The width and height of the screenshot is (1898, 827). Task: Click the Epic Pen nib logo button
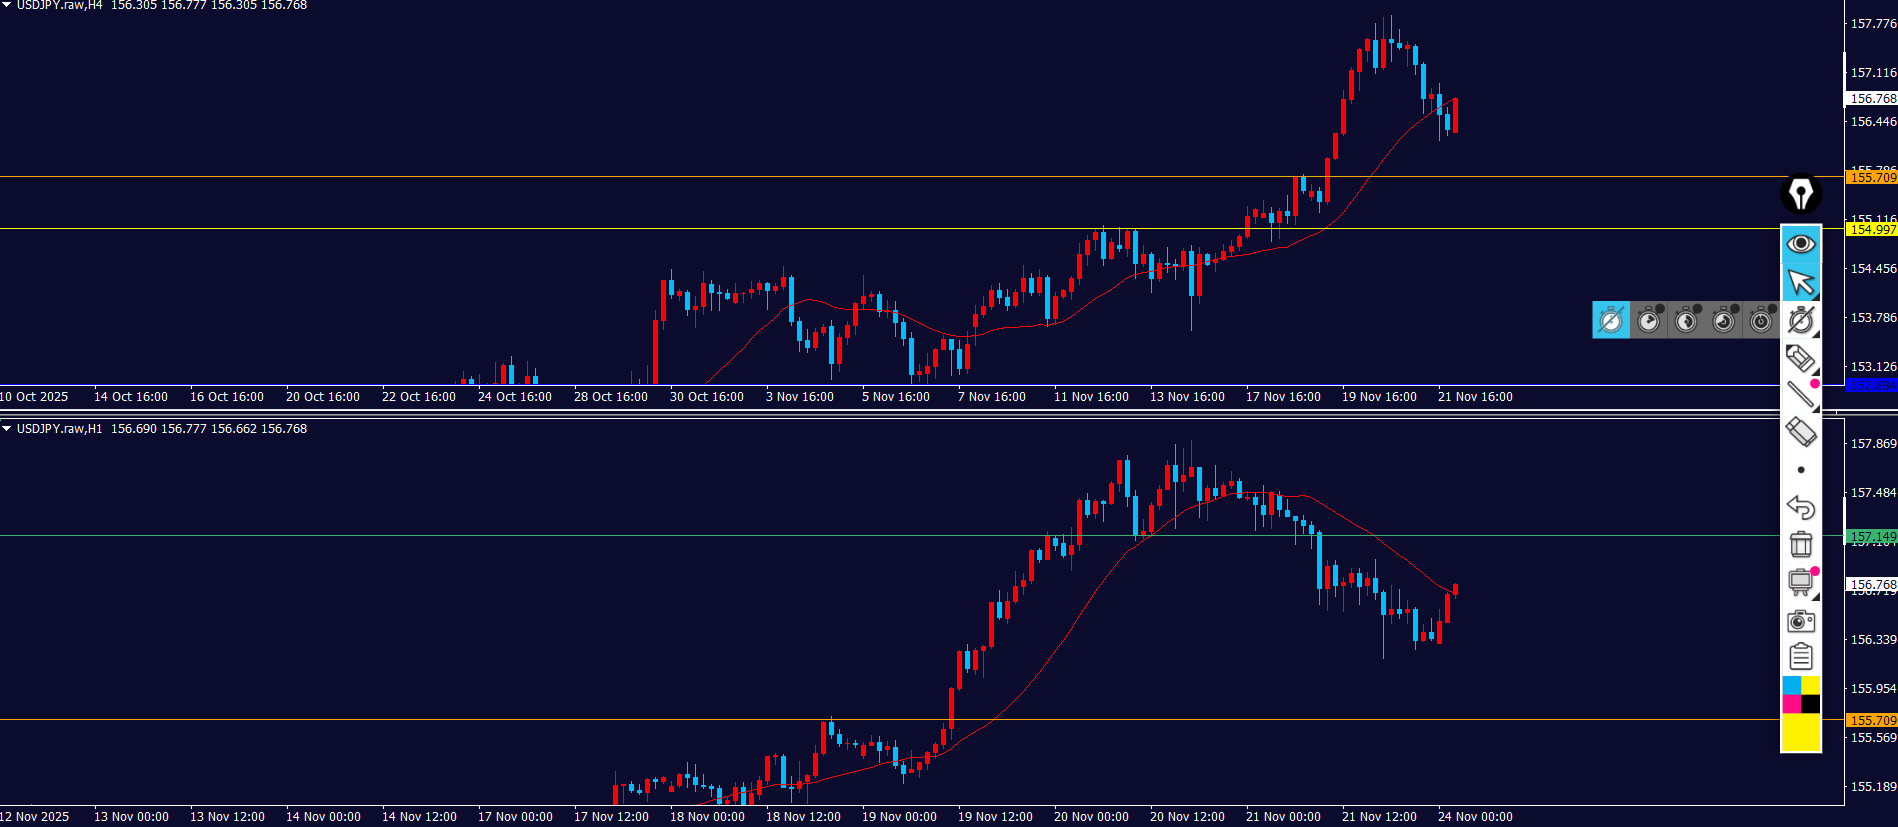pos(1800,193)
